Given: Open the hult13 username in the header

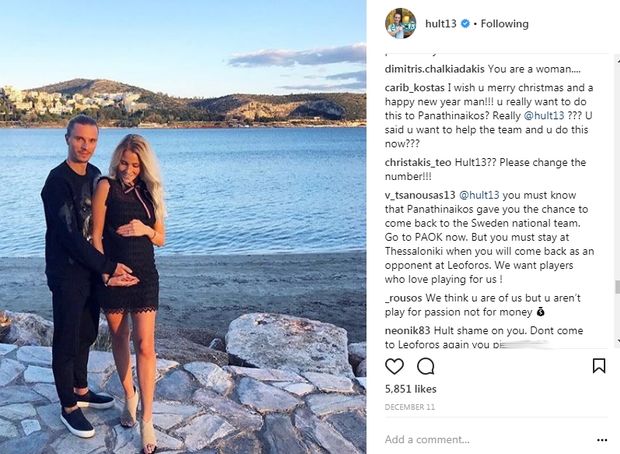Looking at the screenshot, I should click(441, 24).
